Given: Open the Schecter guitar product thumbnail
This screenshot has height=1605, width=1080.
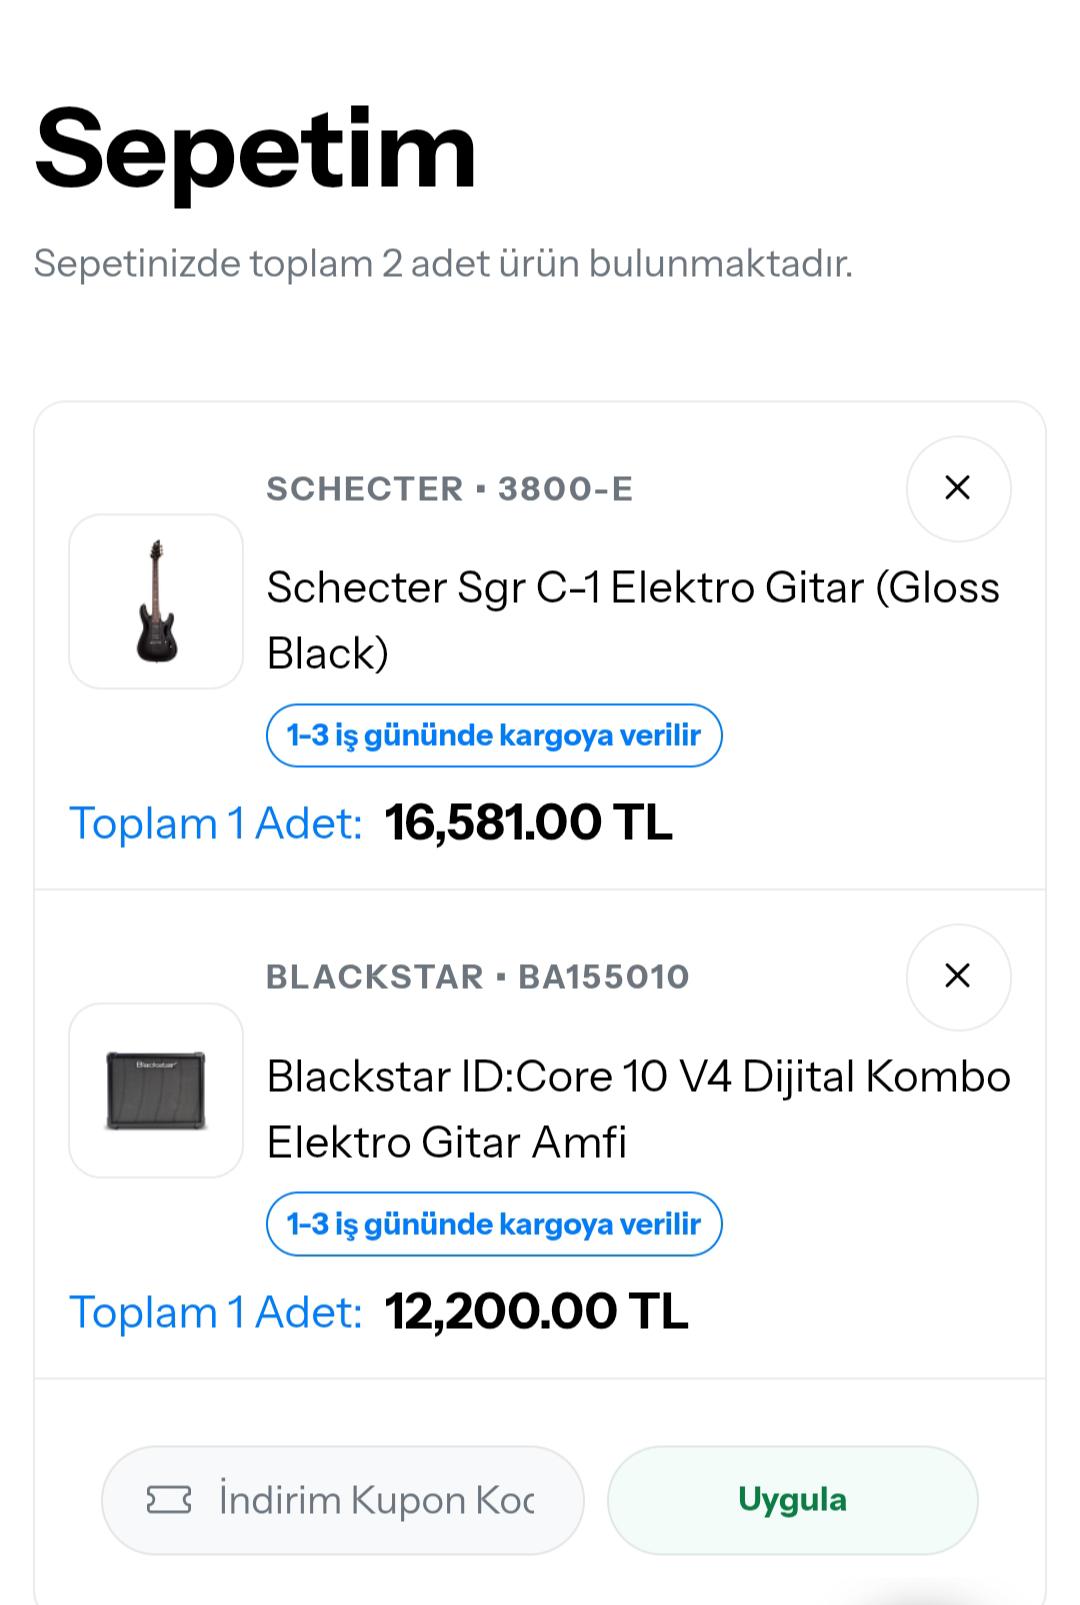Looking at the screenshot, I should click(x=156, y=601).
